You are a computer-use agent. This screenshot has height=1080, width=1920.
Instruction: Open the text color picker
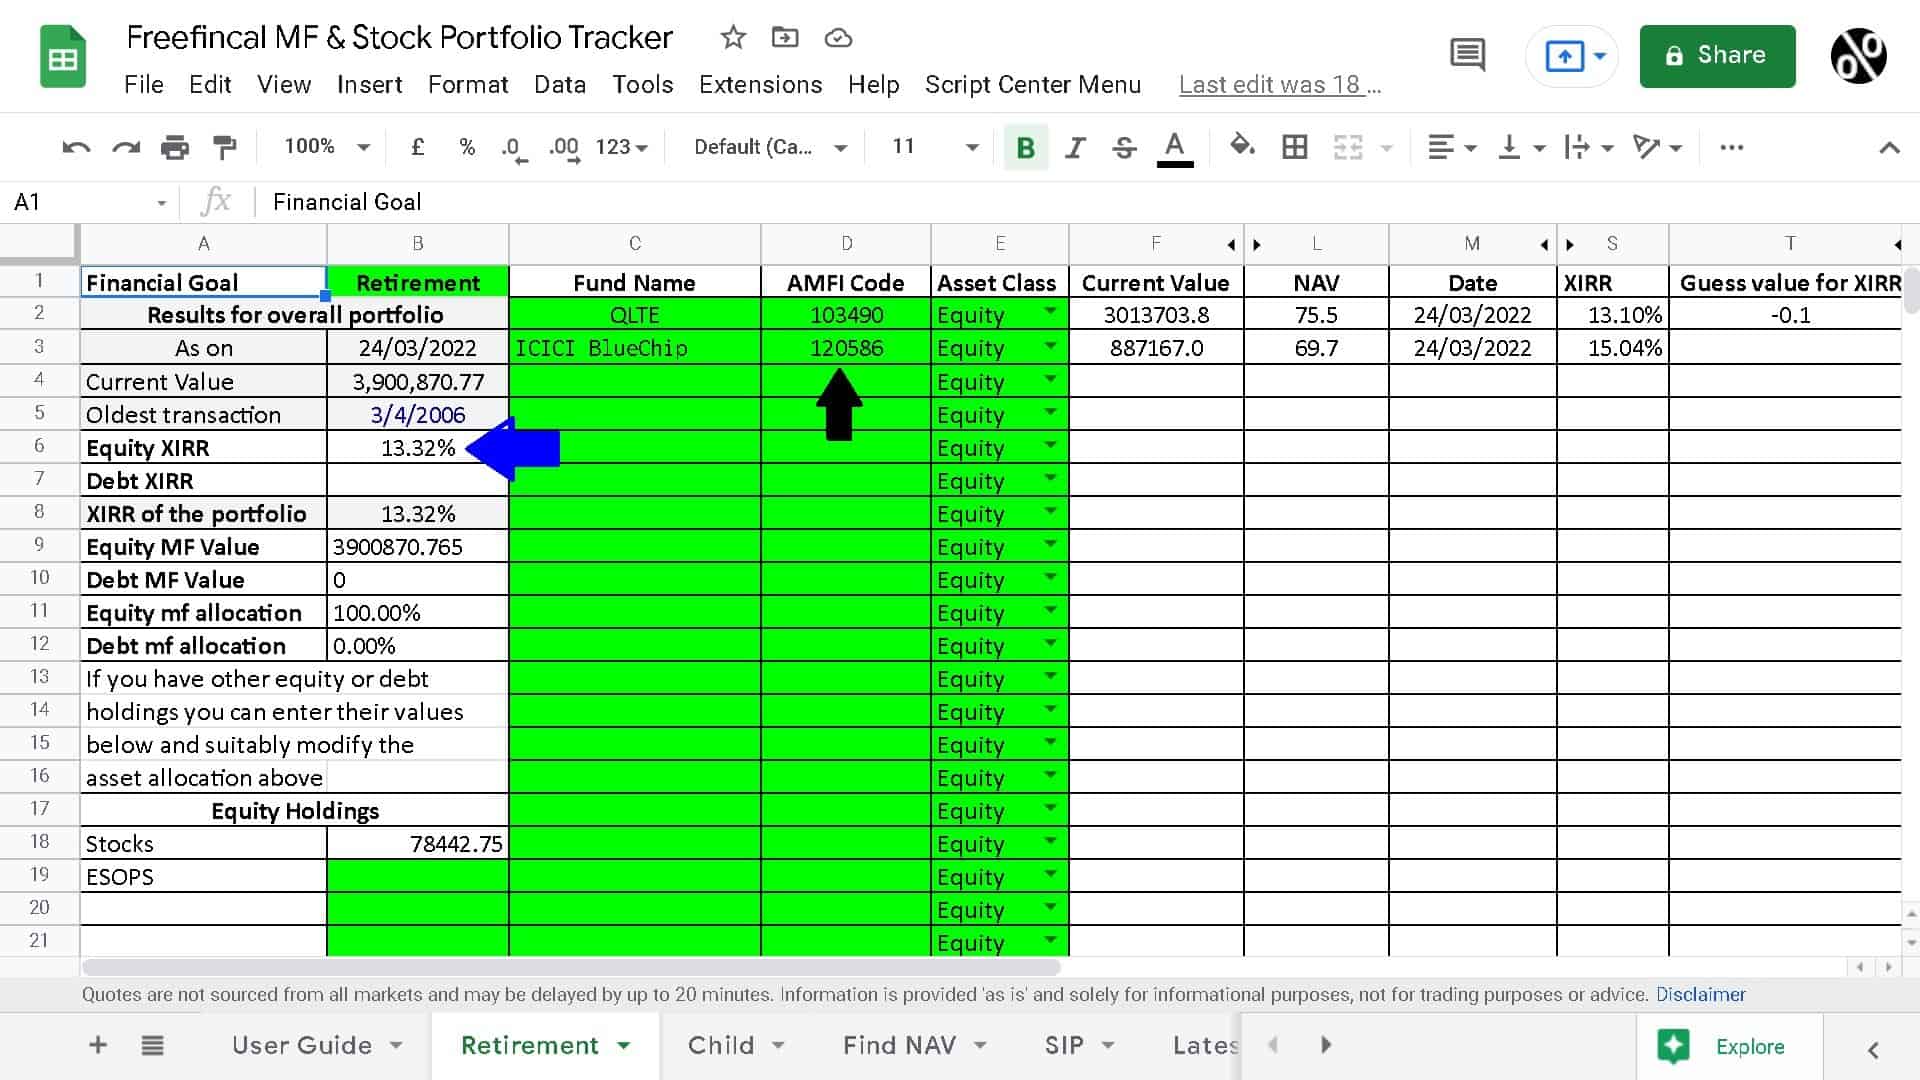pyautogui.click(x=1175, y=148)
